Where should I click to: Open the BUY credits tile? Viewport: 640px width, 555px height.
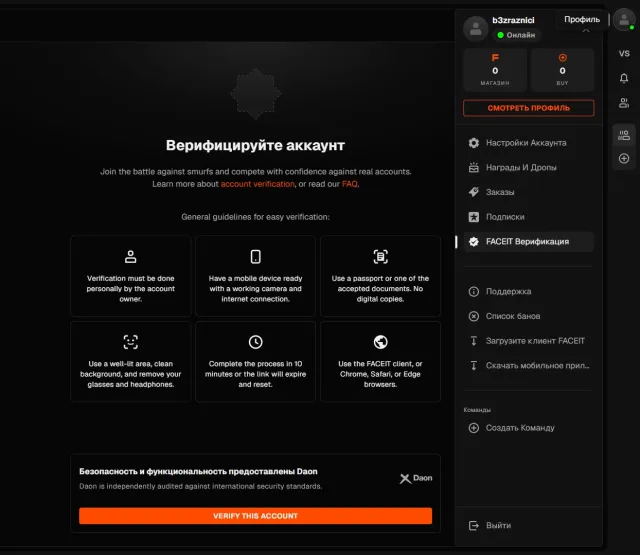pyautogui.click(x=562, y=70)
